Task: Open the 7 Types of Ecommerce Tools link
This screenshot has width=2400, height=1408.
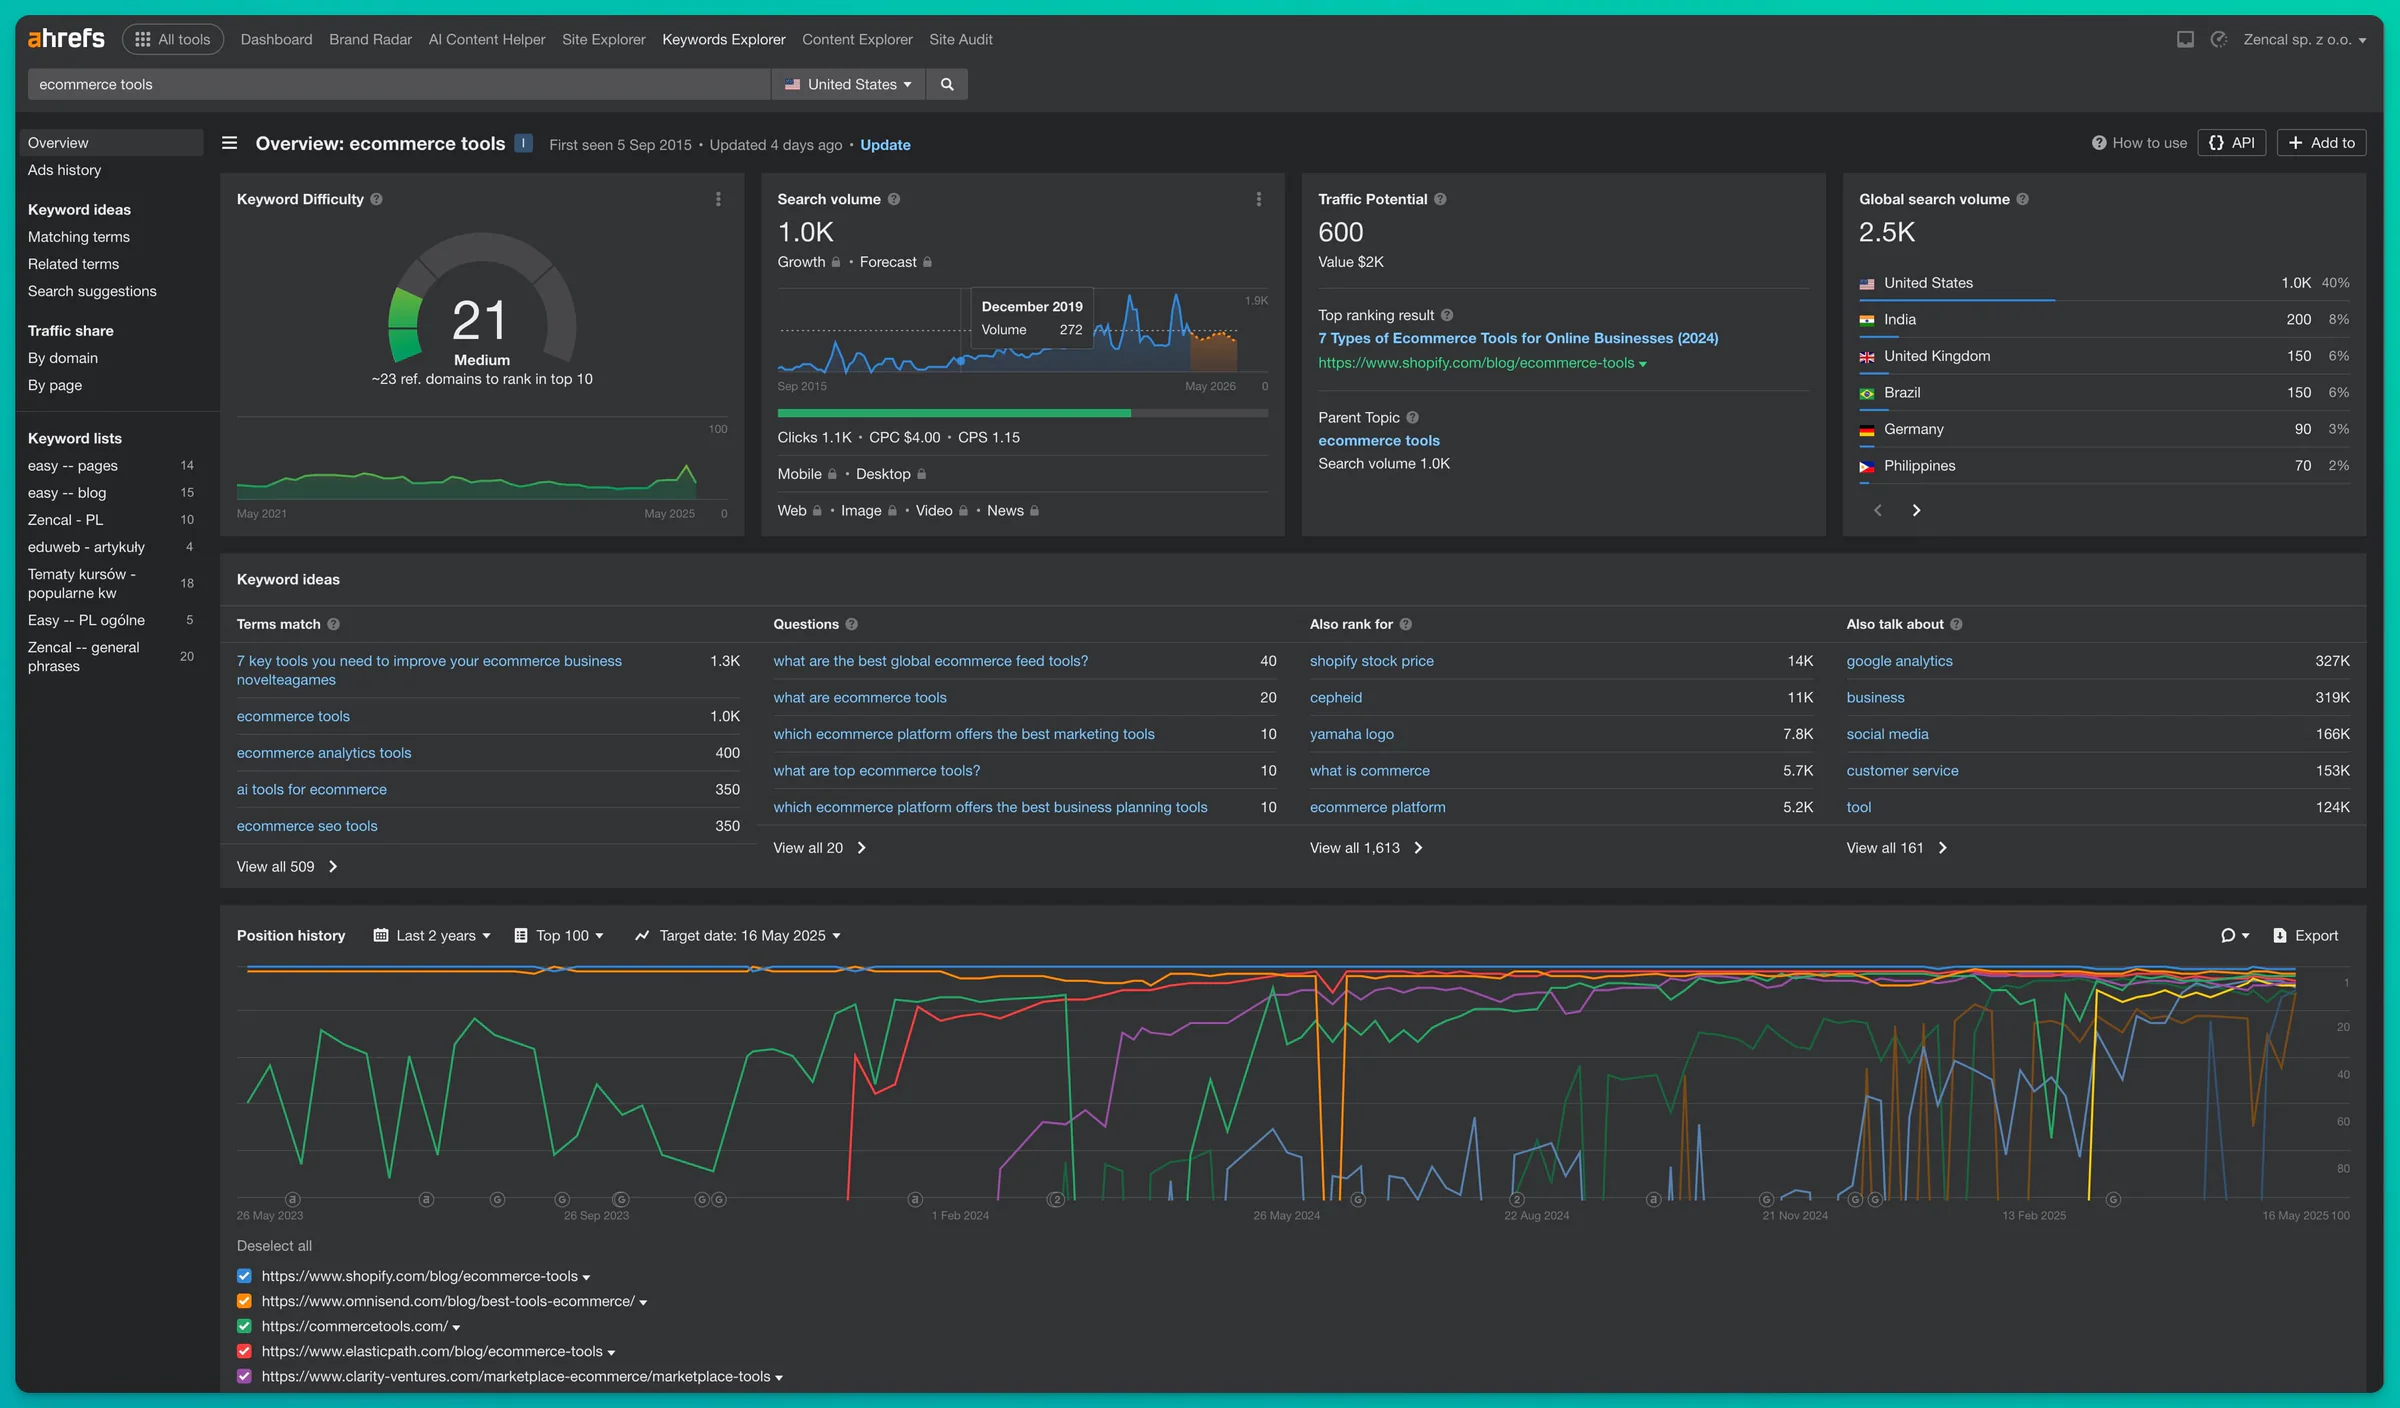Action: pos(1518,338)
